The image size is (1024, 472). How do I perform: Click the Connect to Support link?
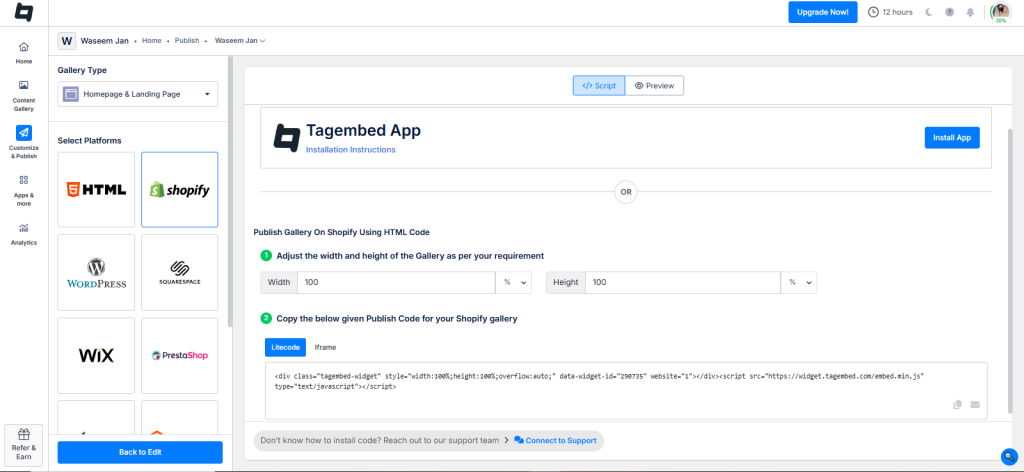pyautogui.click(x=555, y=441)
